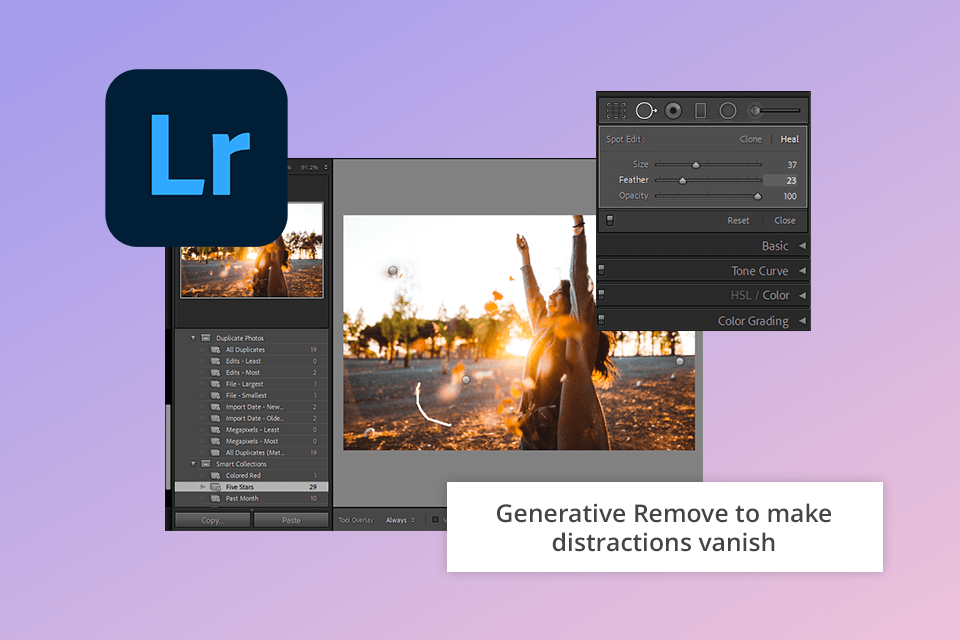The image size is (960, 640).
Task: Click the spot pin at the photo's right edge
Action: pos(680,361)
